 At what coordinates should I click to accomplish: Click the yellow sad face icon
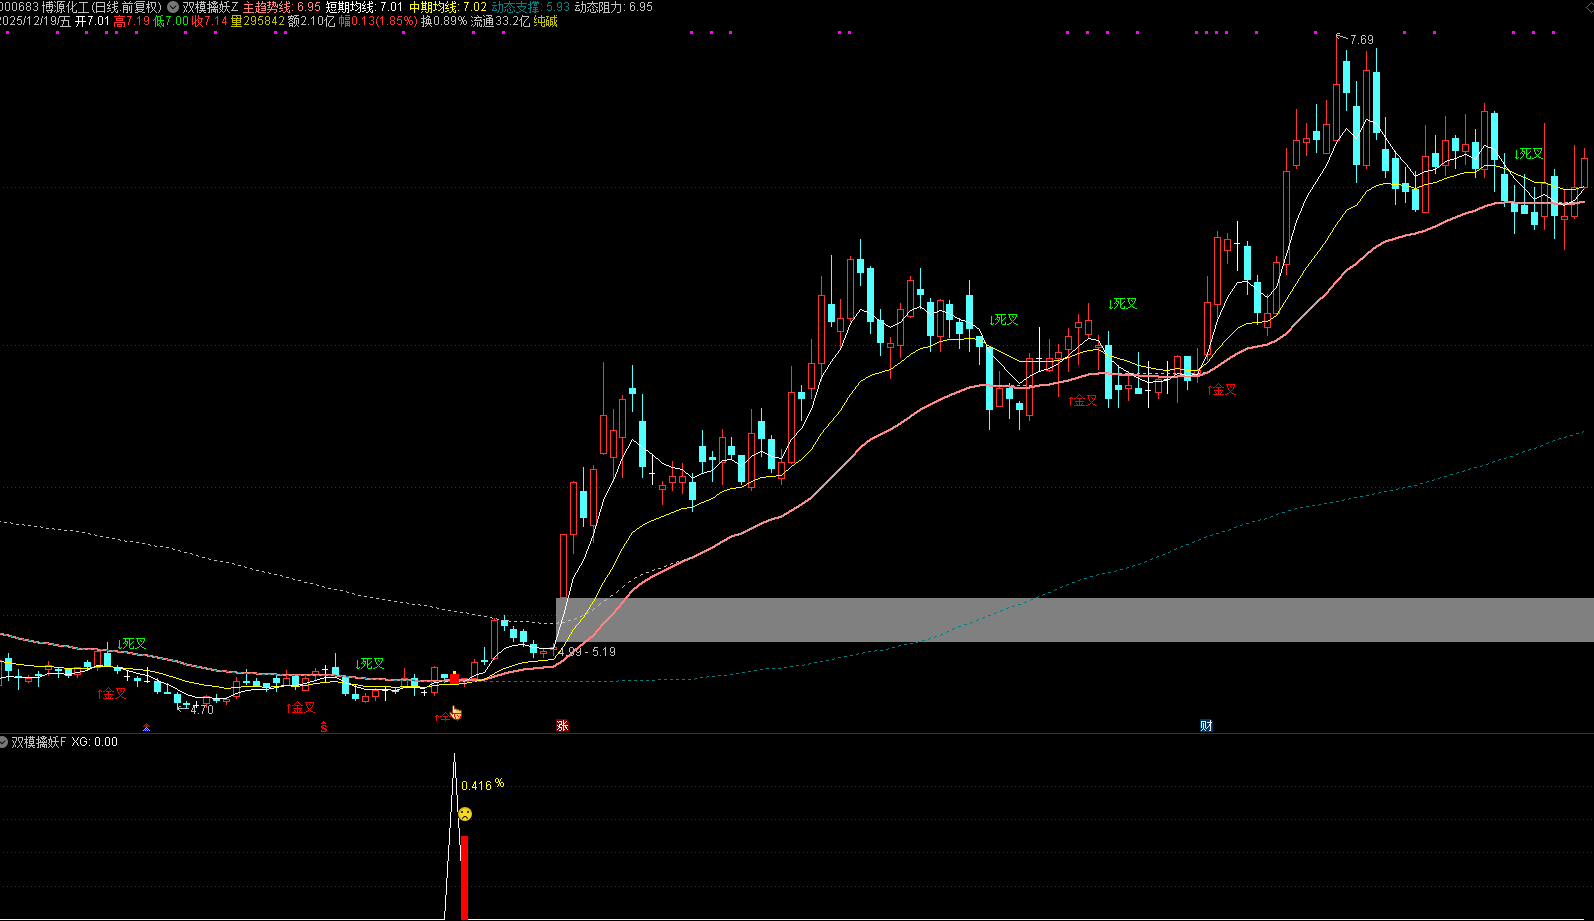[x=465, y=814]
